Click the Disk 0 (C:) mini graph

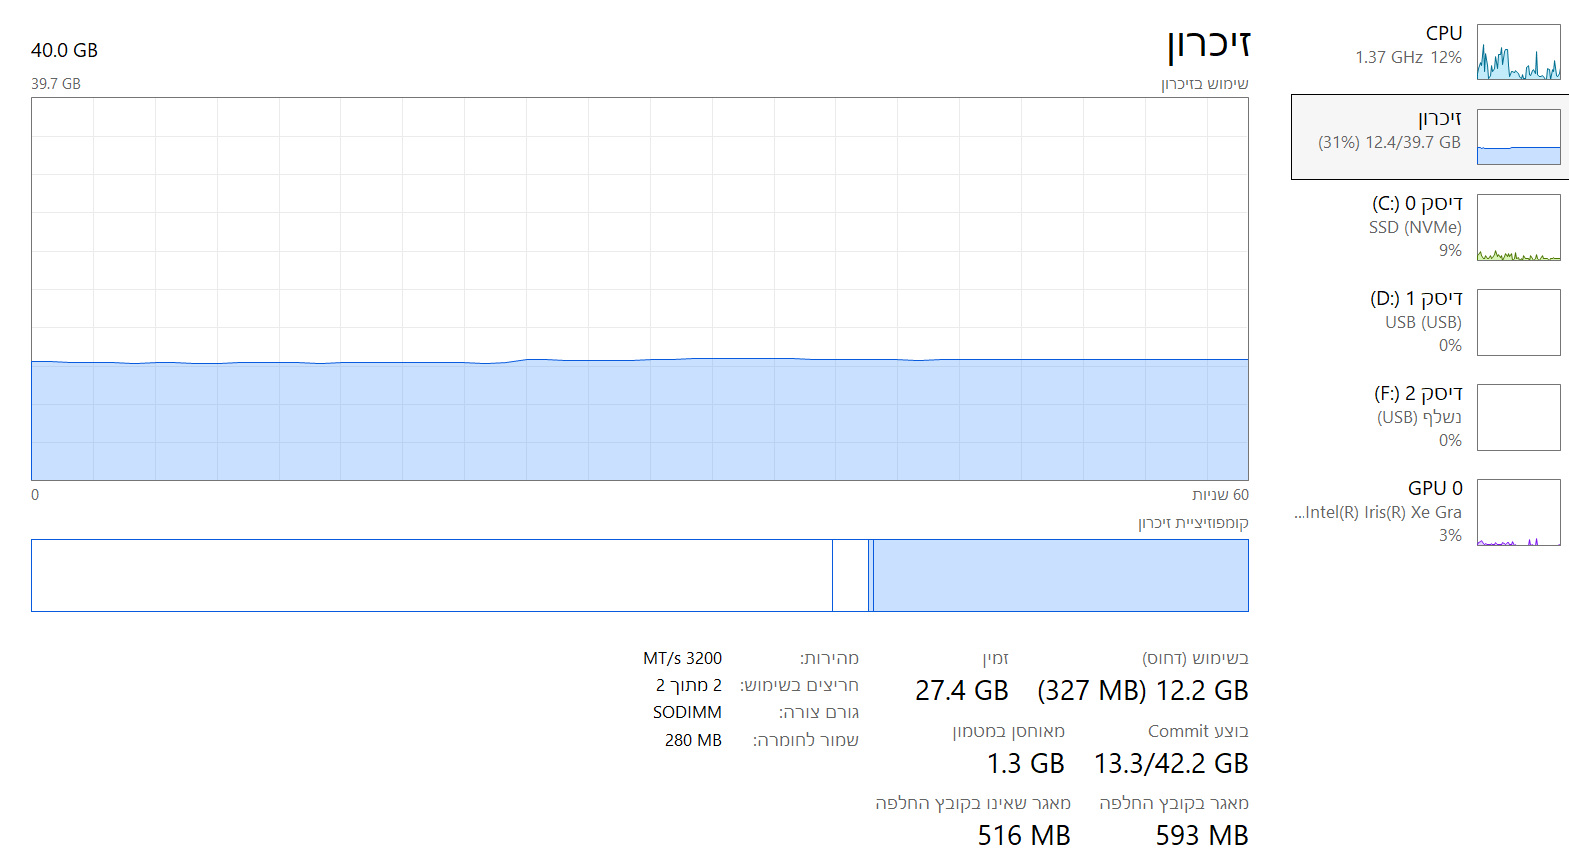[x=1518, y=228]
